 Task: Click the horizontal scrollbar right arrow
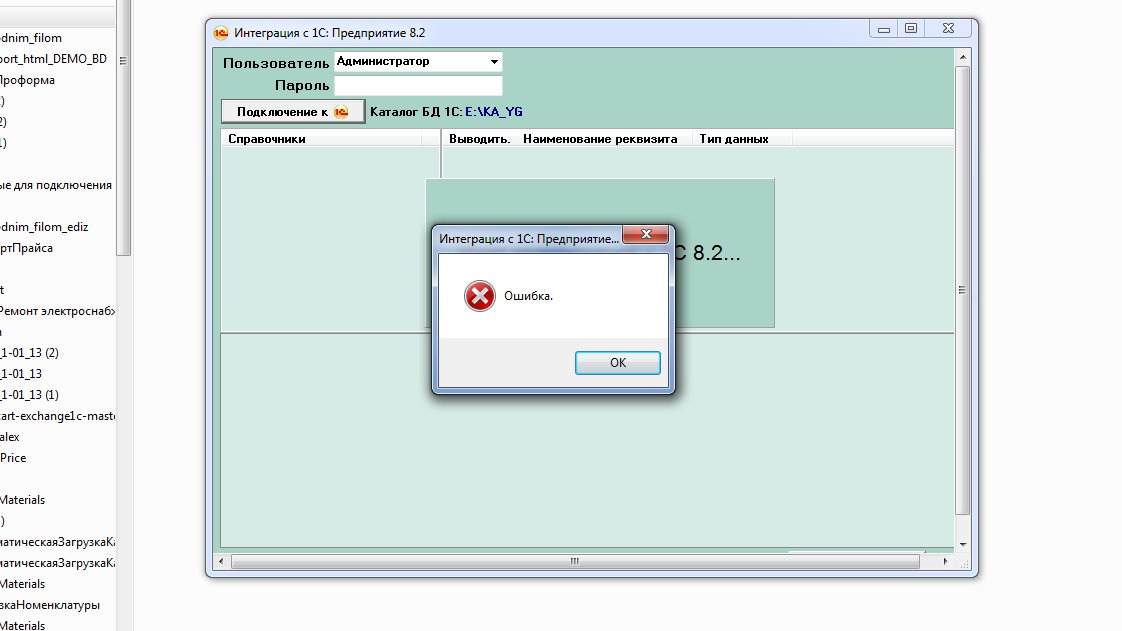[946, 562]
